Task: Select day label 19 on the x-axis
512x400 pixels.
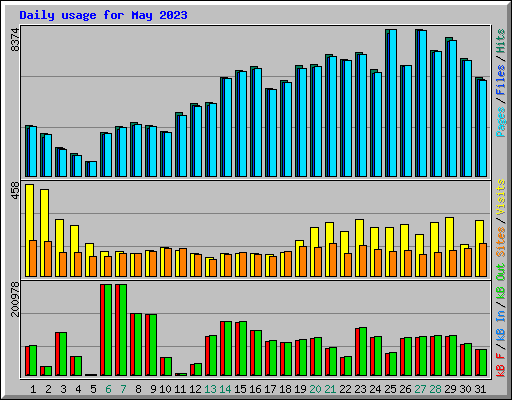Action: pos(300,389)
